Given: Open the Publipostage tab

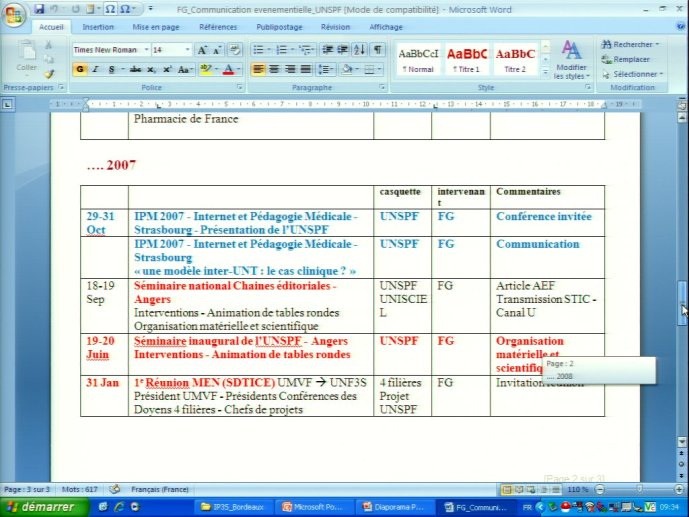Looking at the screenshot, I should 279,27.
